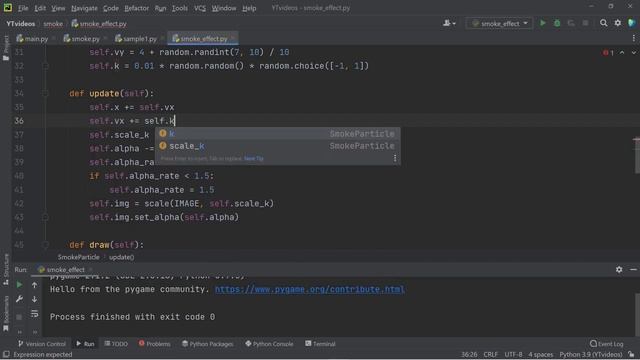Click line ending CRLF in status bar
This screenshot has width=640, height=360.
pyautogui.click(x=490, y=355)
